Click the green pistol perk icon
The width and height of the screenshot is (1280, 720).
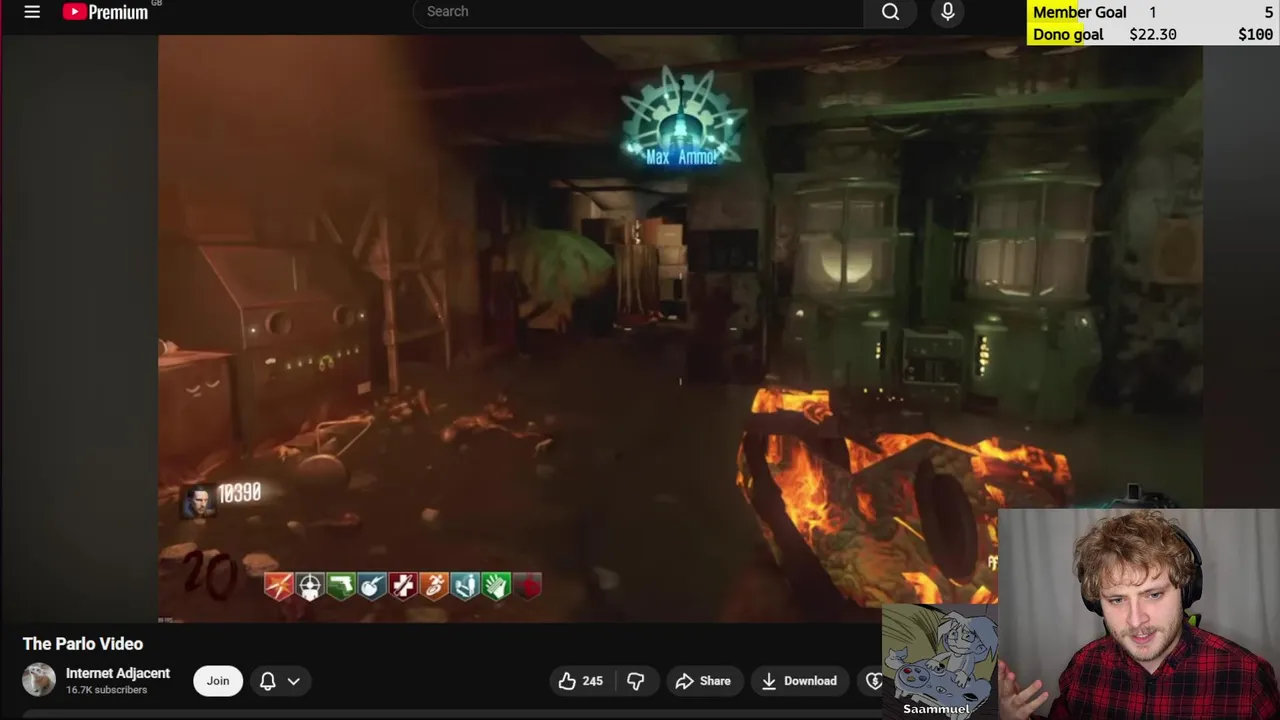[x=341, y=586]
